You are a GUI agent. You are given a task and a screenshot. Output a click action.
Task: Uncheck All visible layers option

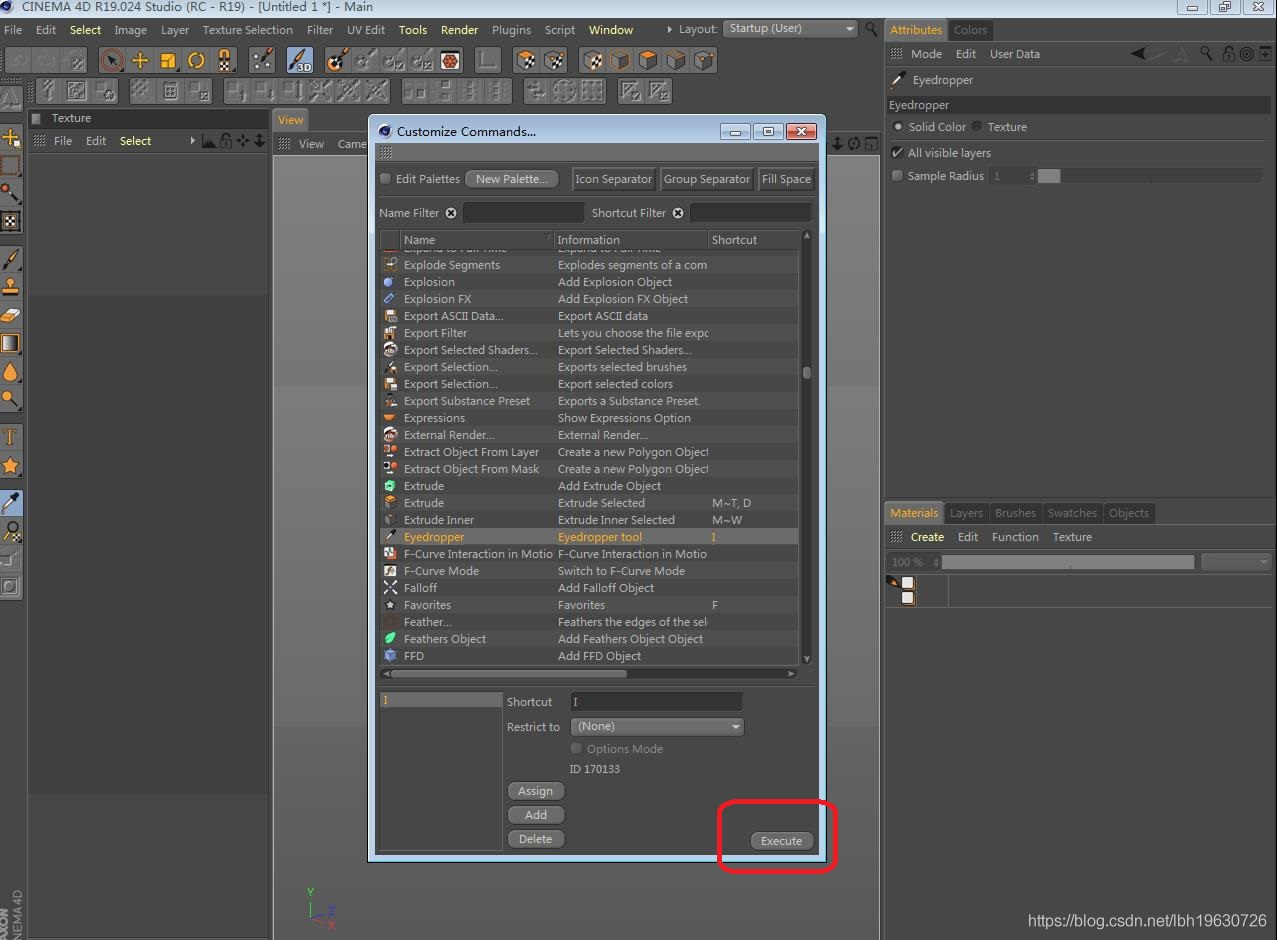(897, 153)
